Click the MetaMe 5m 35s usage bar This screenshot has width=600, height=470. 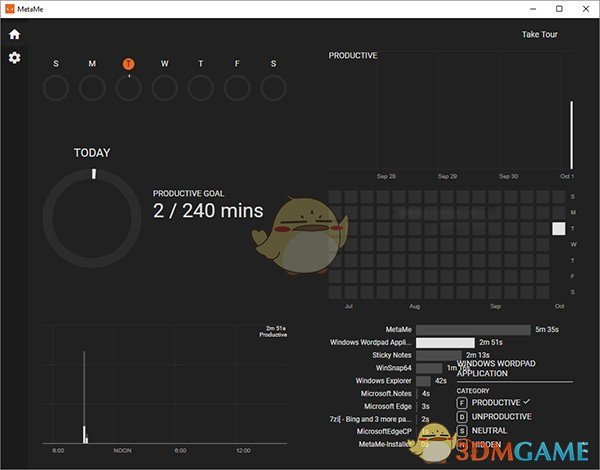point(473,330)
